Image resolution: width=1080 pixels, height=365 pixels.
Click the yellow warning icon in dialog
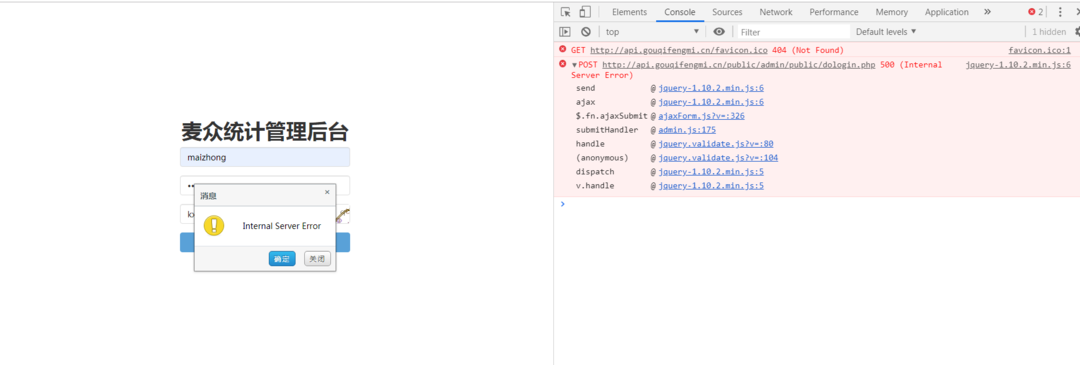[214, 225]
